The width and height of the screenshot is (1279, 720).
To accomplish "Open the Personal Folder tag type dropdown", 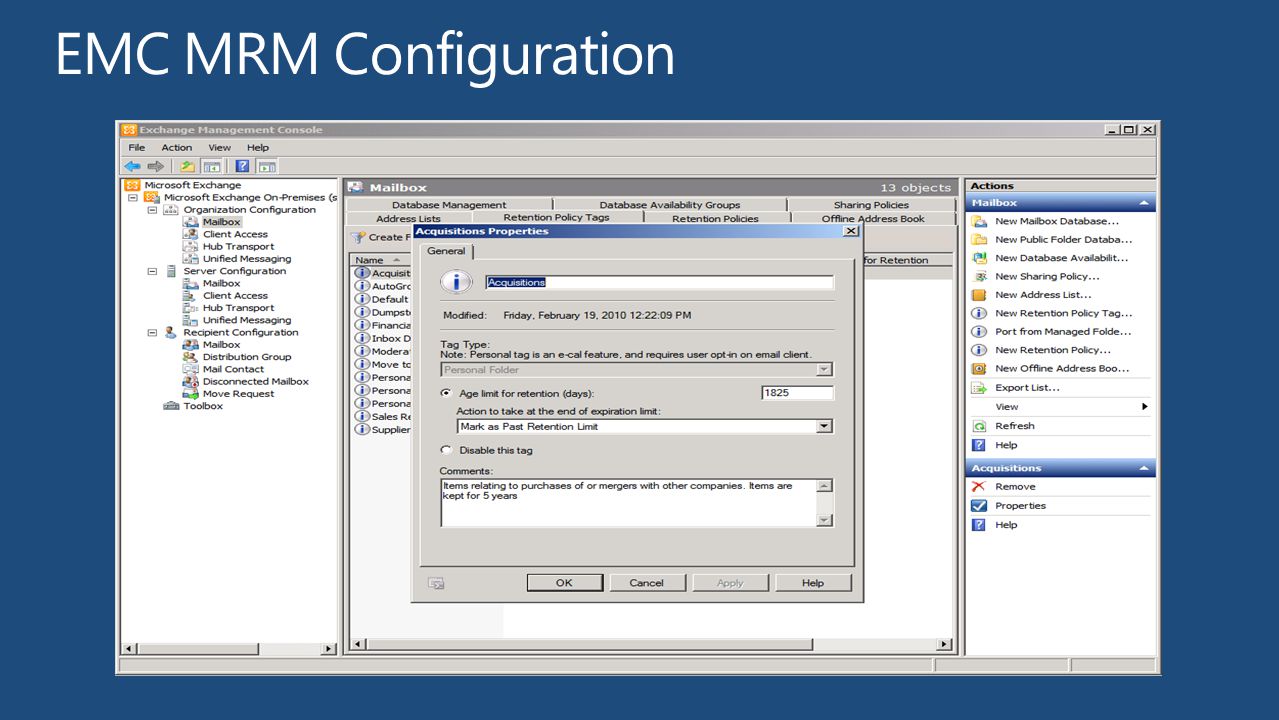I will click(x=824, y=370).
